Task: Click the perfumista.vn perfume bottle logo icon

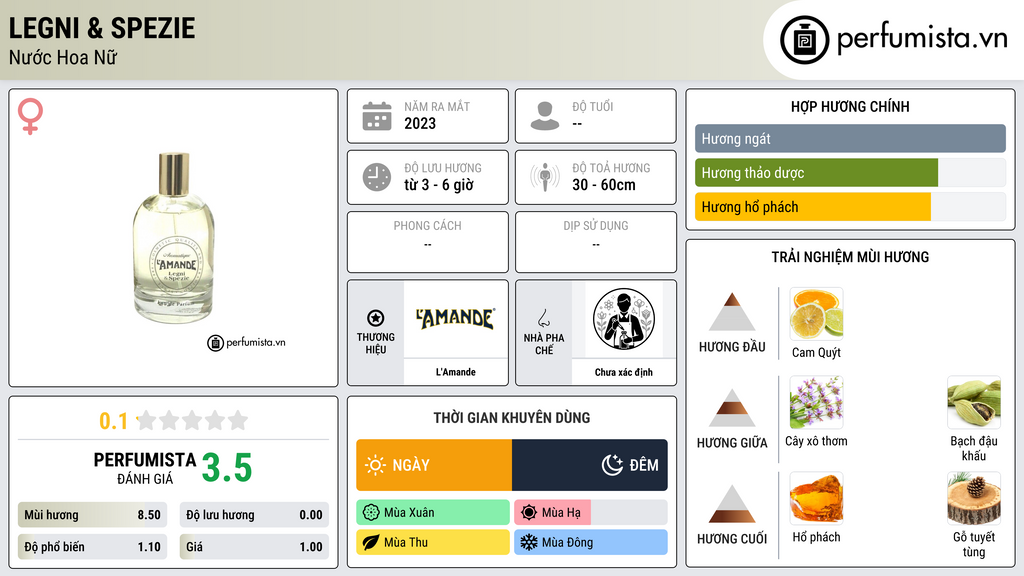Action: (804, 40)
